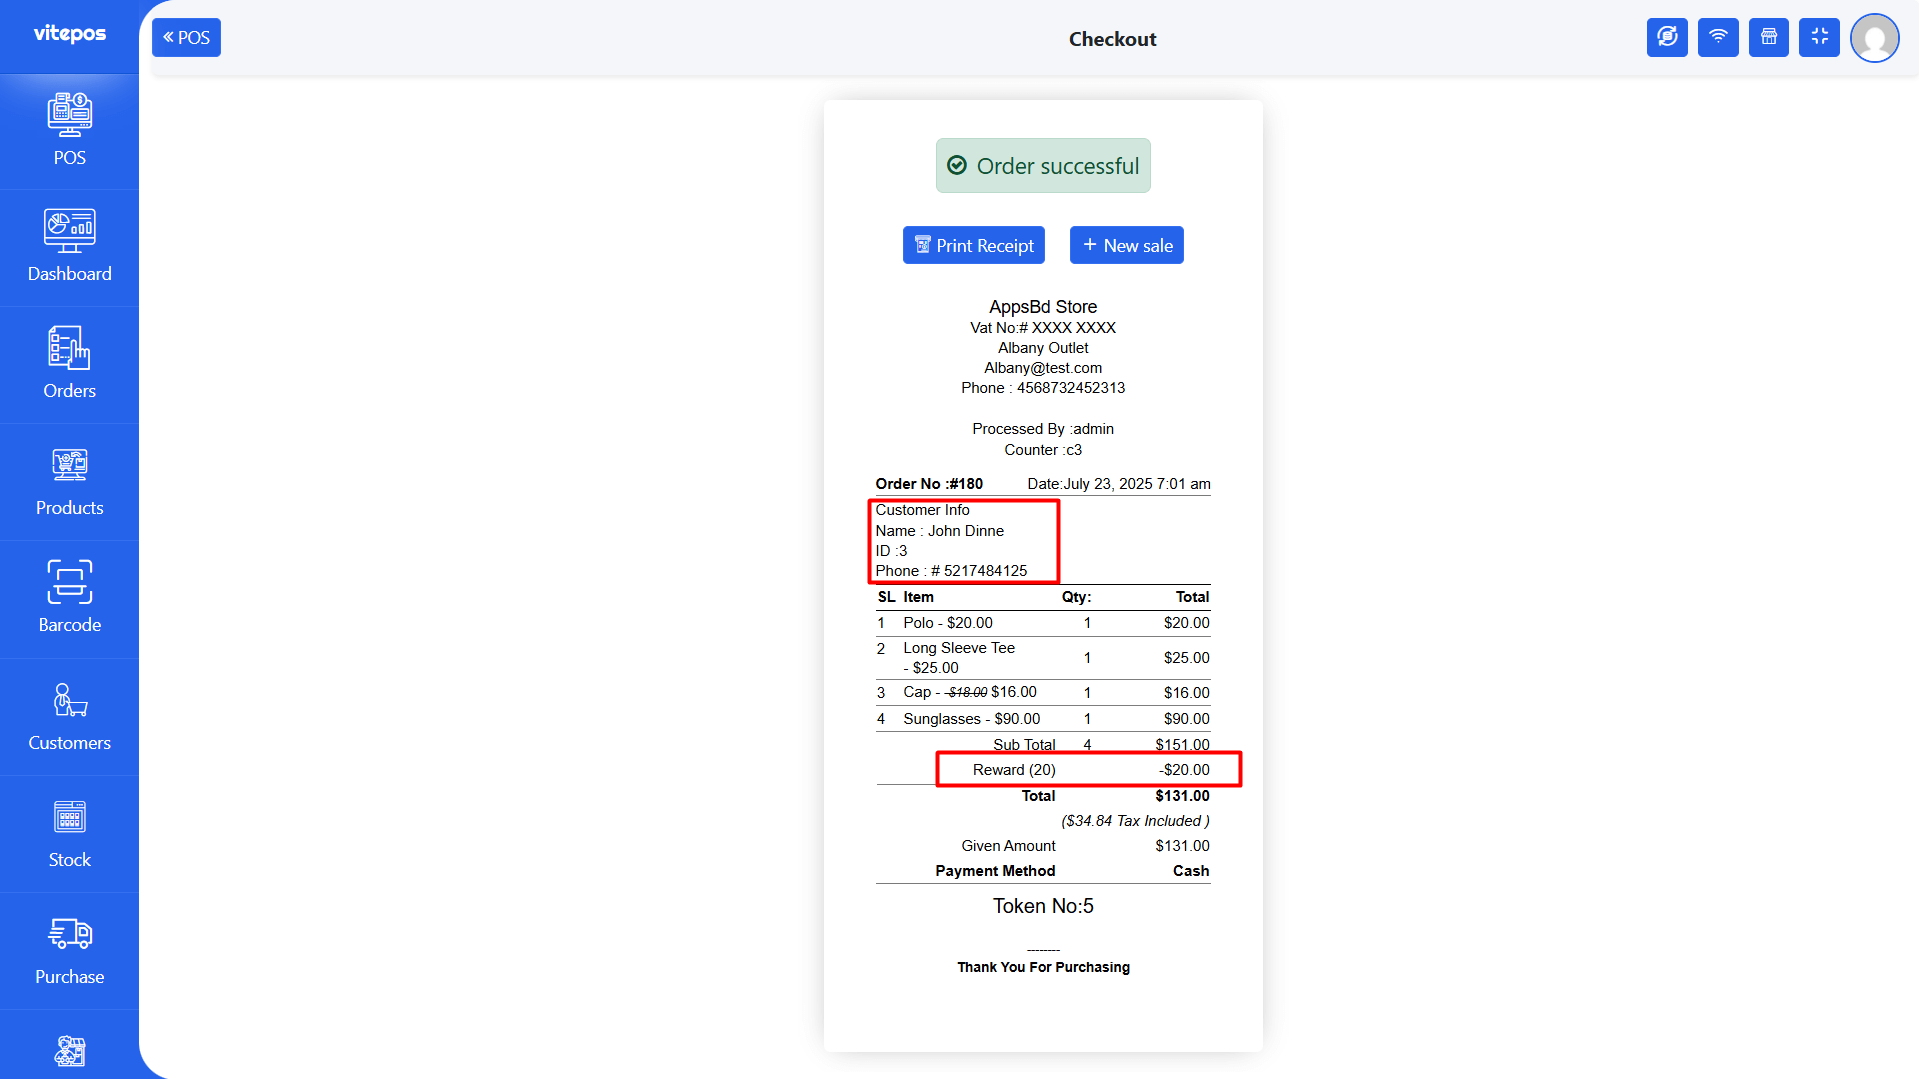Click the AppsBd Store receipt heading
The image size is (1919, 1079).
tap(1043, 307)
